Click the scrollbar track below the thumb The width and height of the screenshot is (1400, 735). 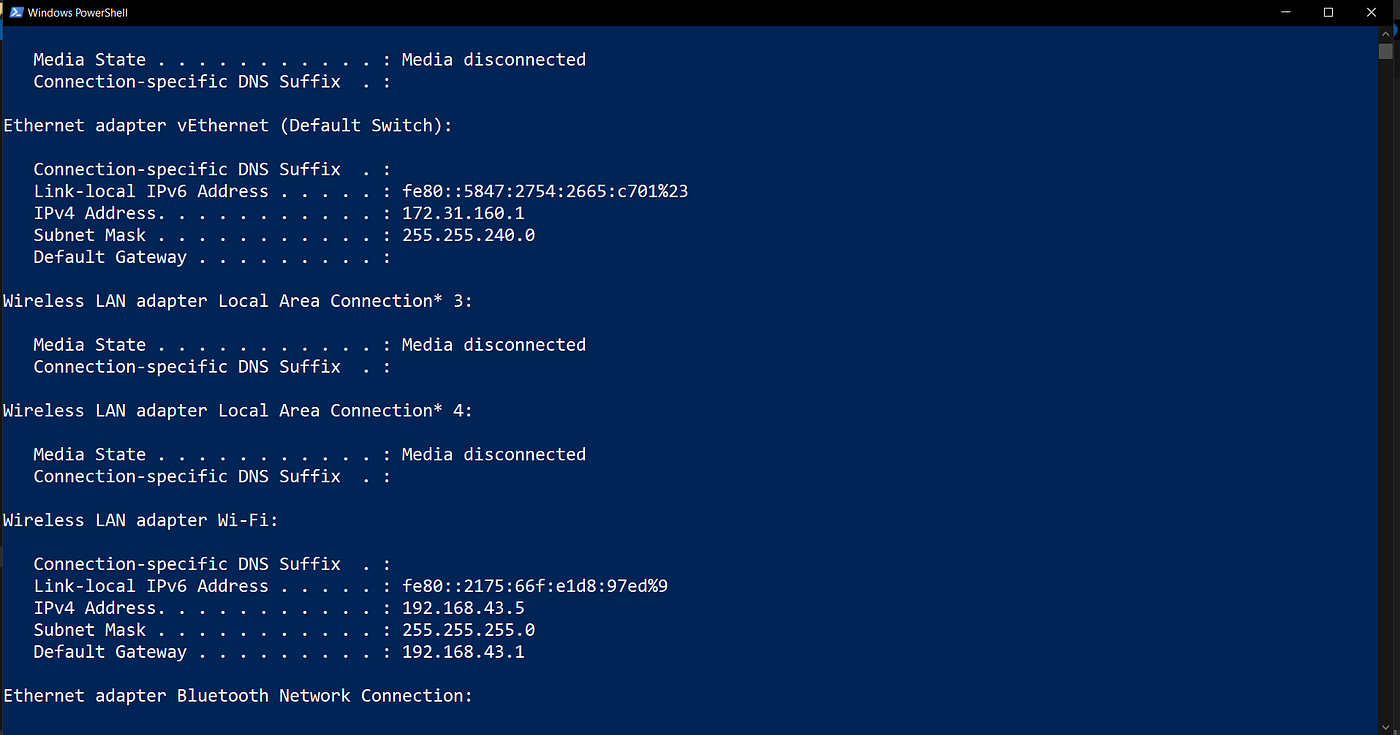coord(1385,400)
